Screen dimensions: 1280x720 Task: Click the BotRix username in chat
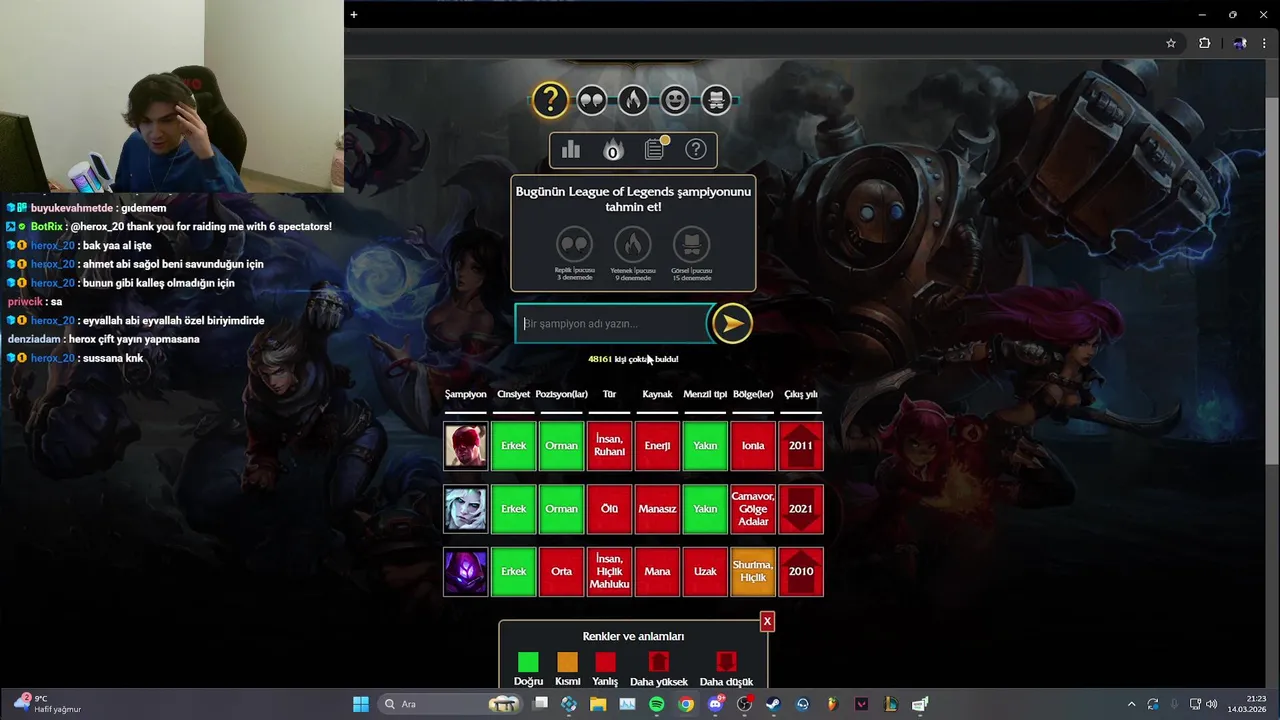[x=47, y=227]
